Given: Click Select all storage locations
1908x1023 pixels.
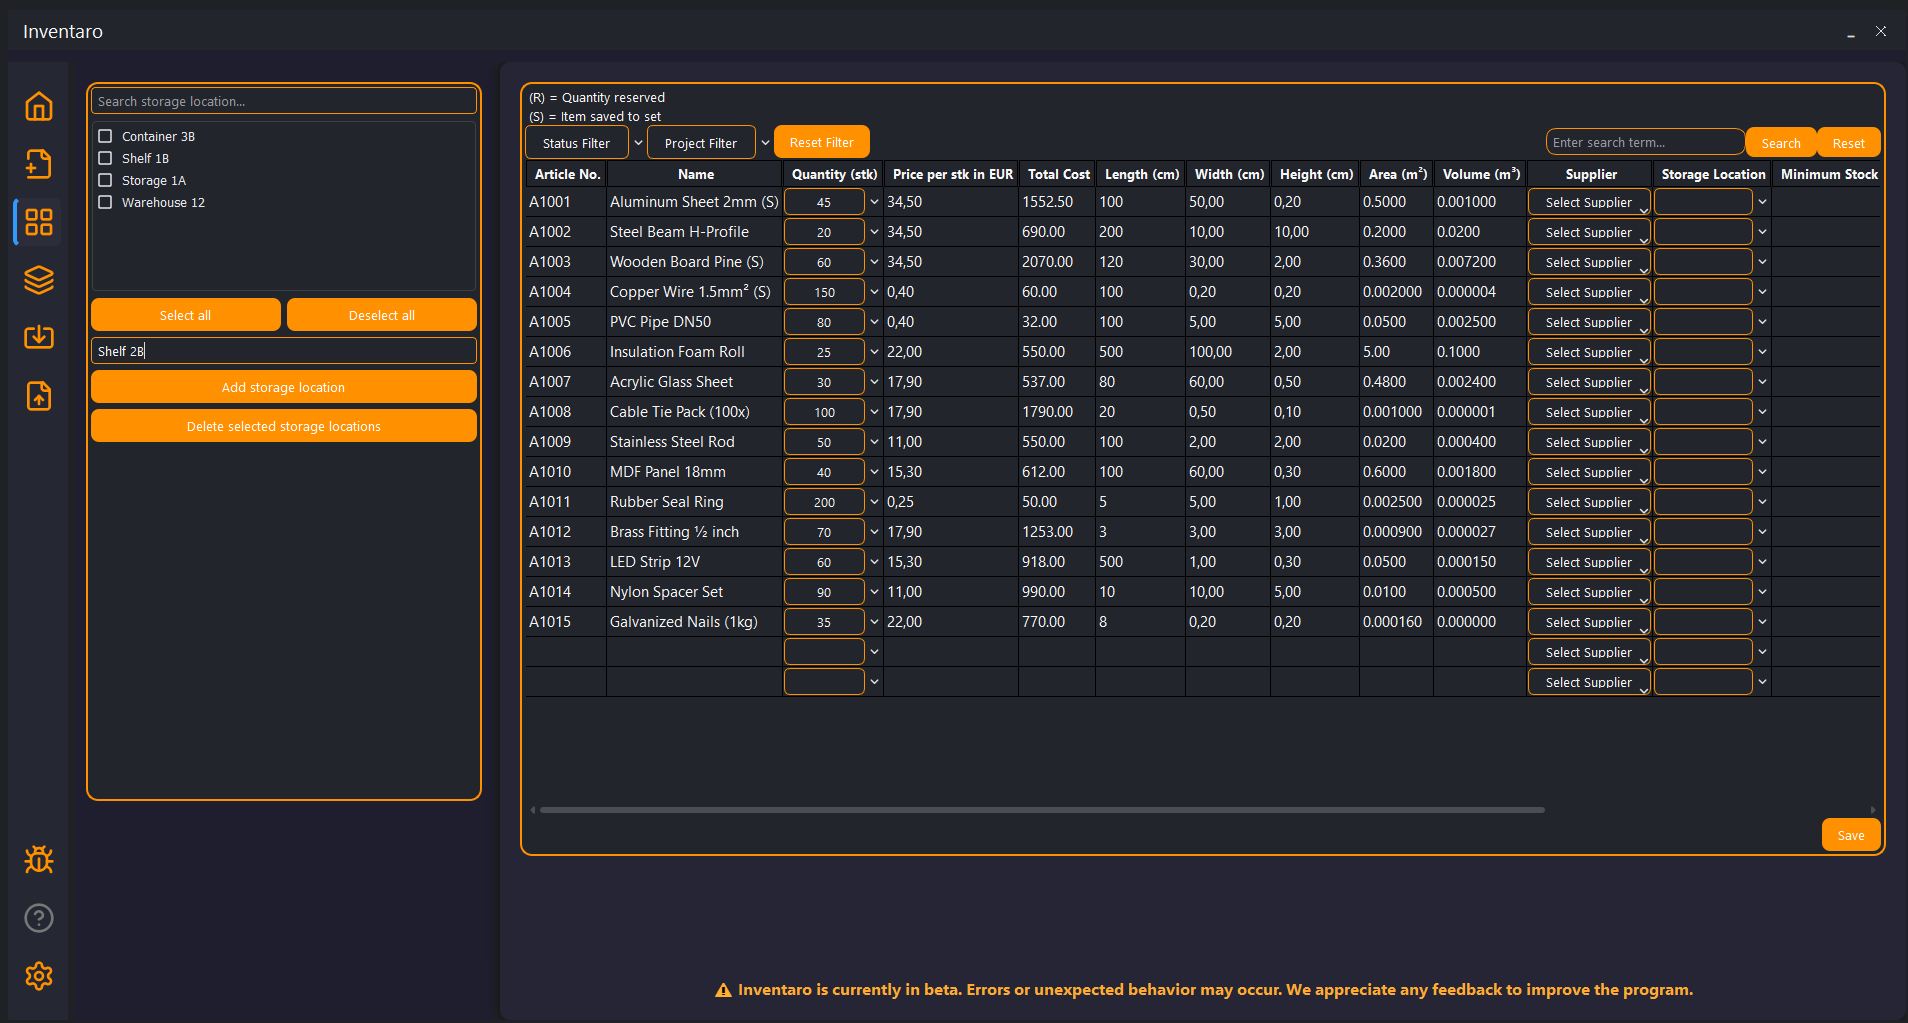Looking at the screenshot, I should coord(186,315).
